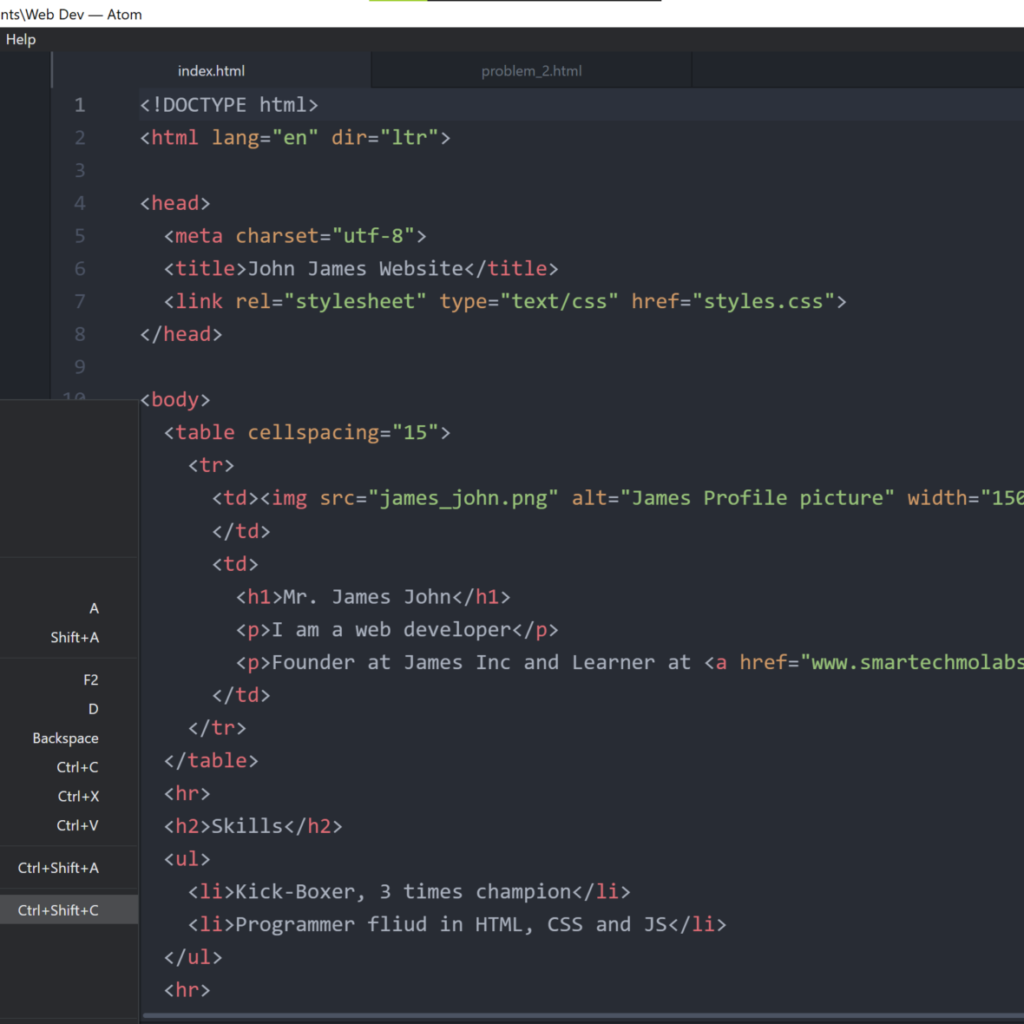The image size is (1024, 1024).
Task: Open the Help menu
Action: (20, 39)
